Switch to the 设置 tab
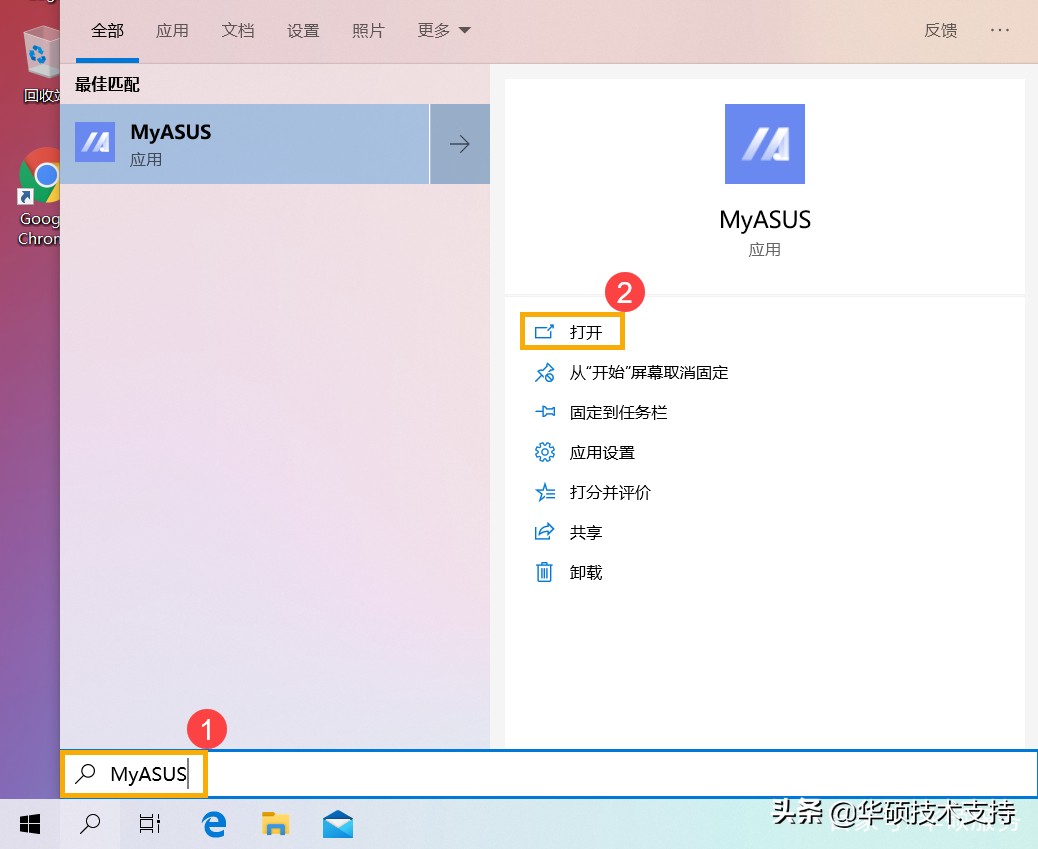 [x=302, y=30]
